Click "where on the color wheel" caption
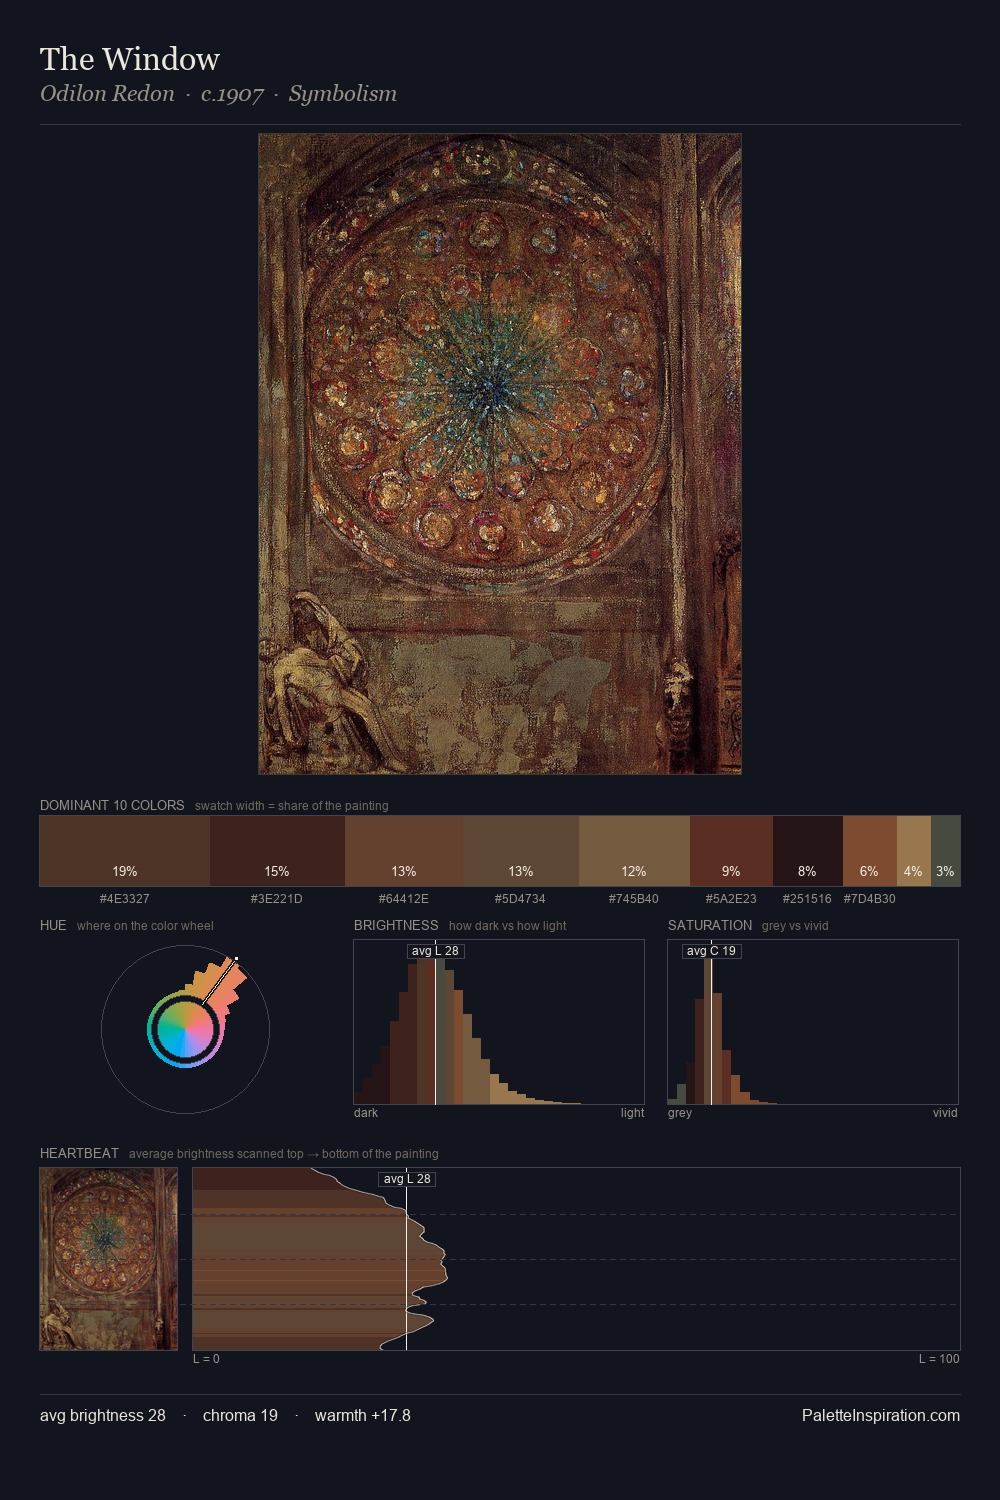Viewport: 1000px width, 1500px height. (x=145, y=926)
